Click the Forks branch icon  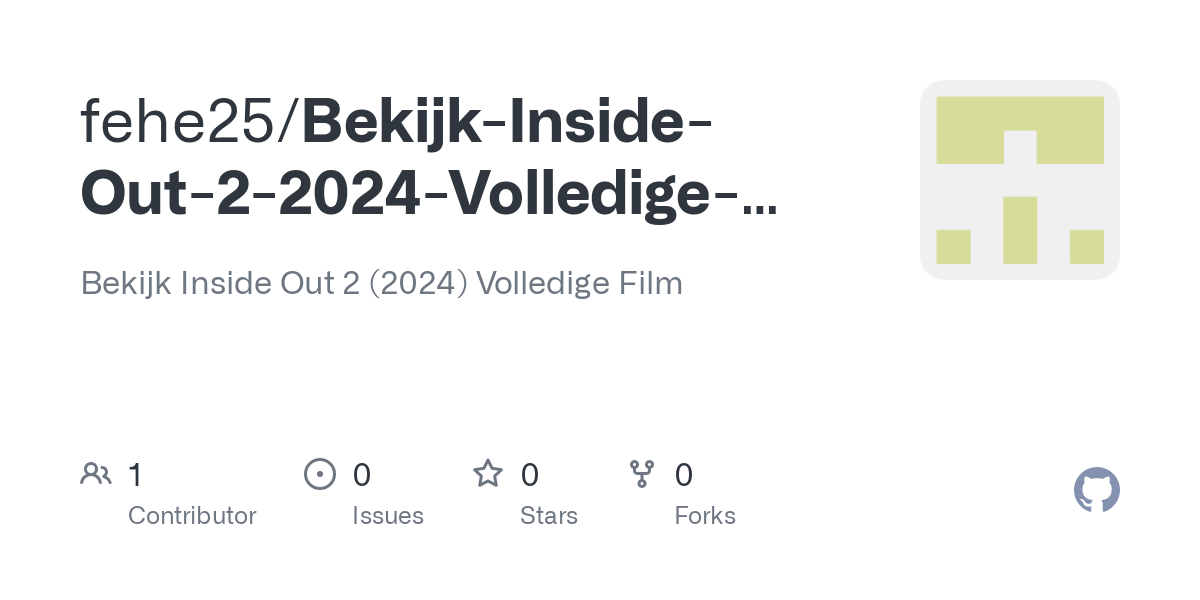tap(641, 474)
